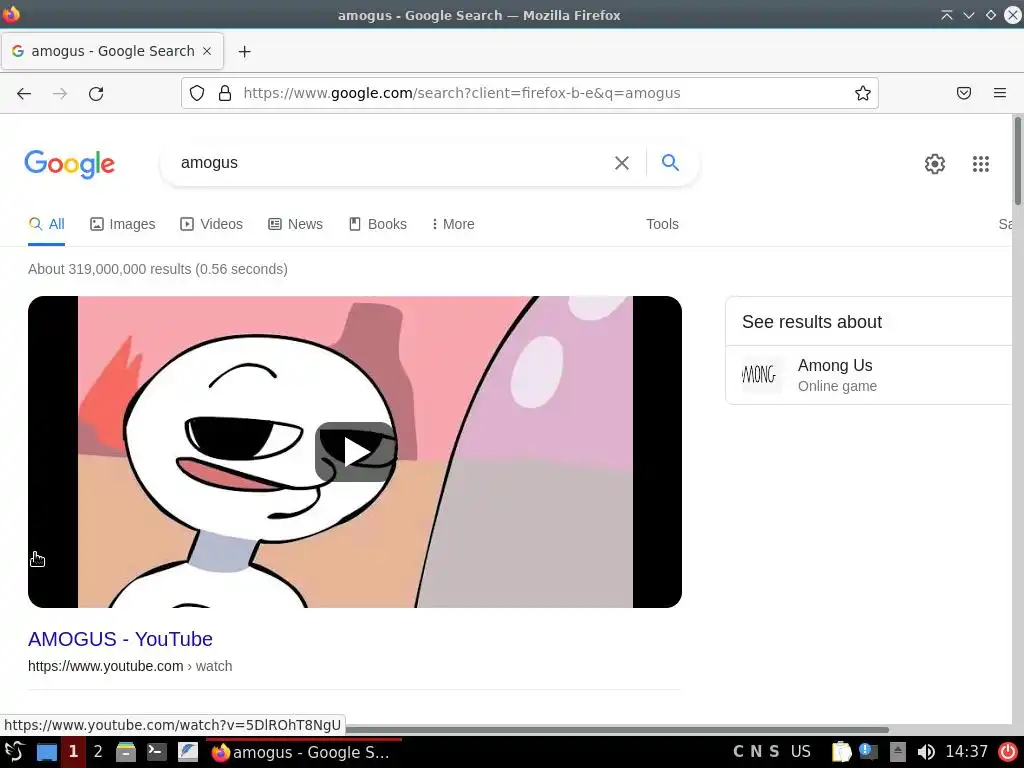Show desktop using the blue taskbar icon

coord(46,752)
